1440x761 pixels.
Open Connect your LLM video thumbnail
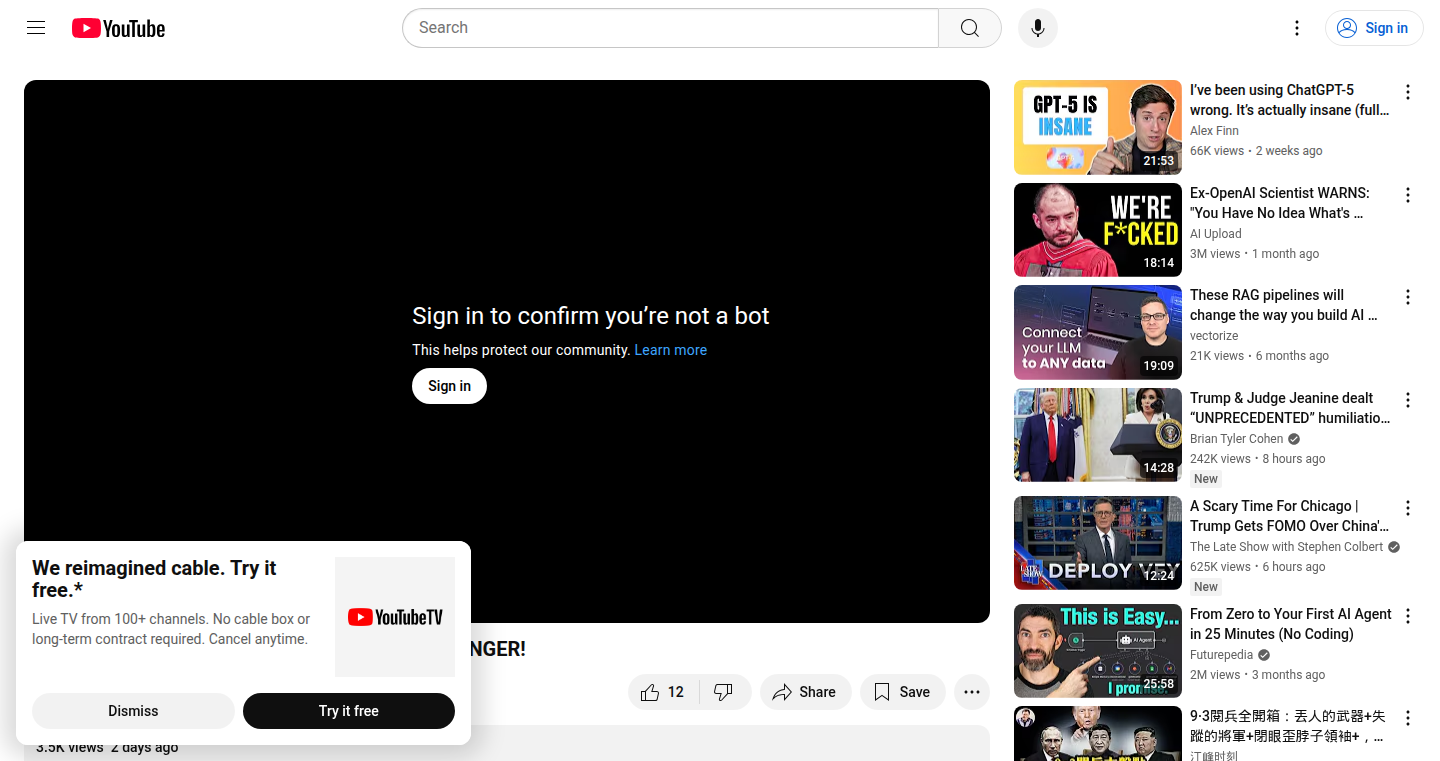(1098, 332)
